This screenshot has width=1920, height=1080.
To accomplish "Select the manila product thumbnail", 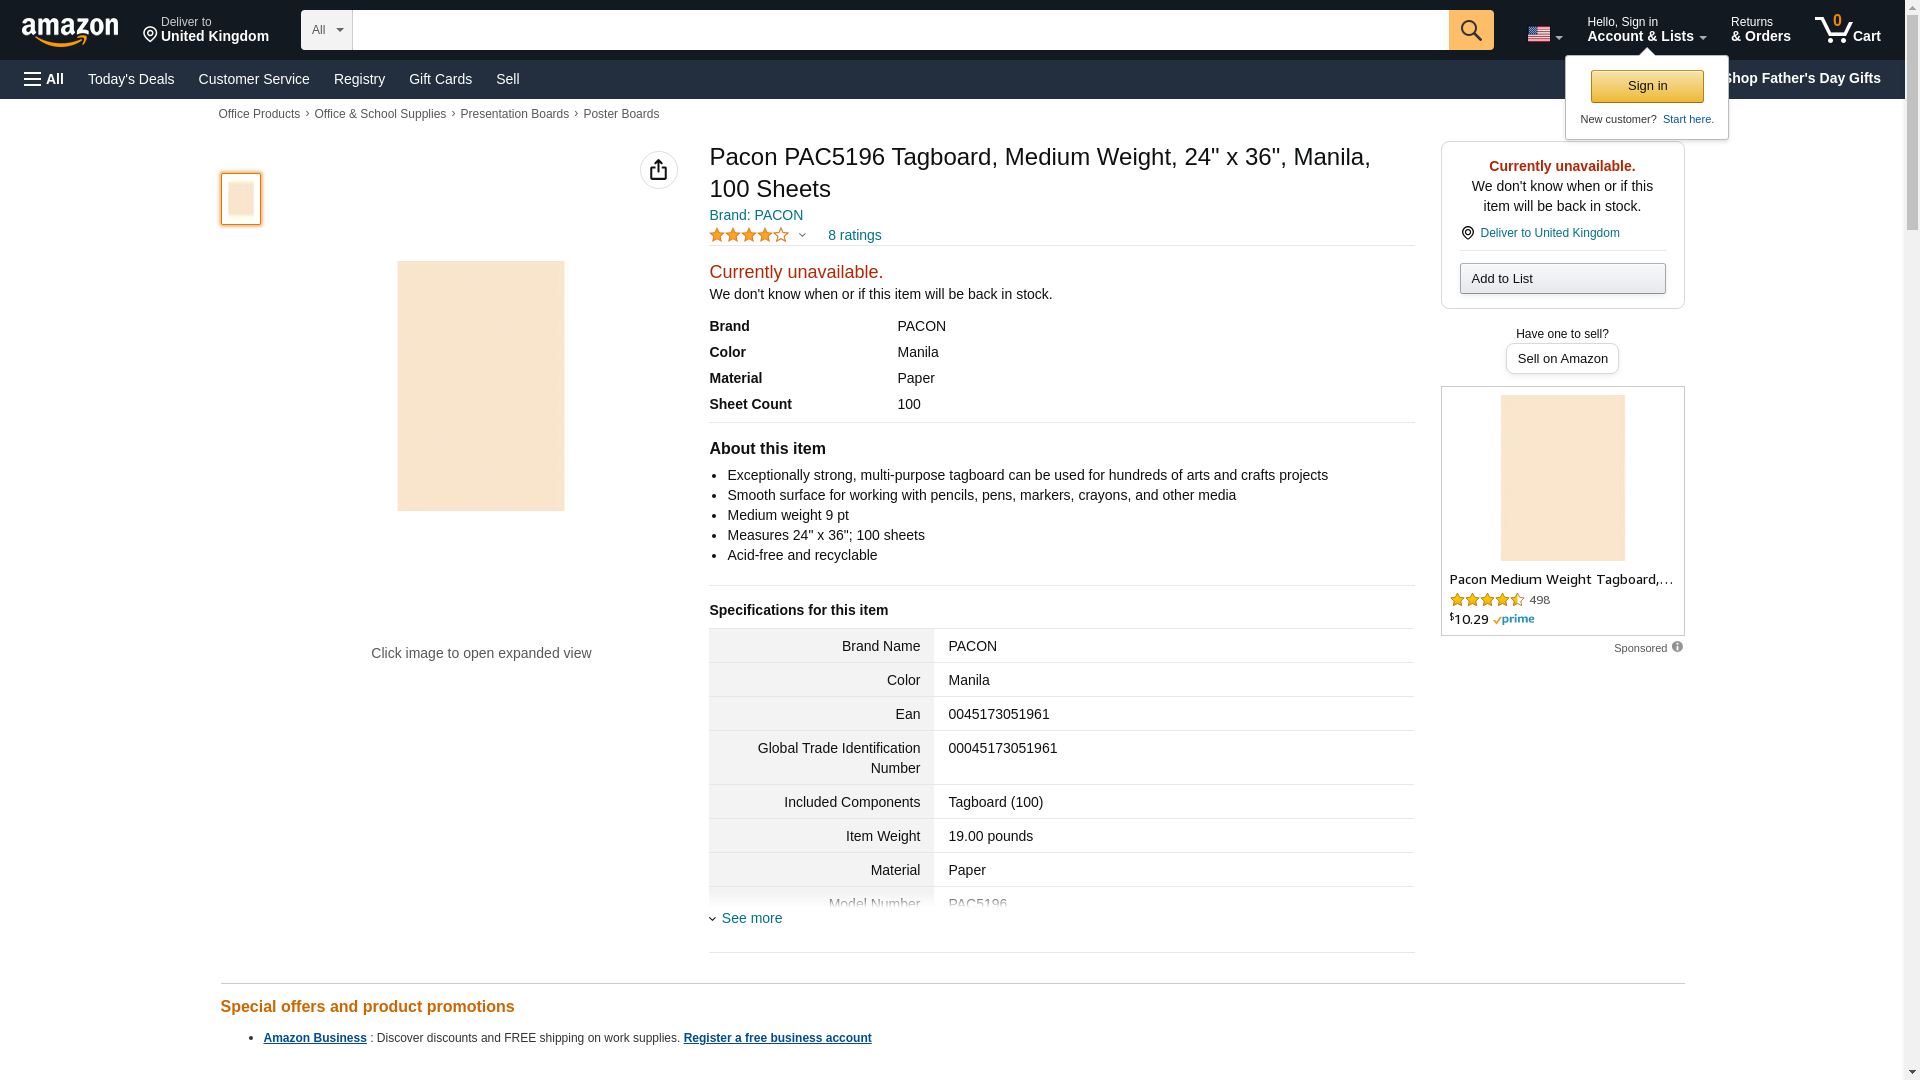I will tap(241, 198).
